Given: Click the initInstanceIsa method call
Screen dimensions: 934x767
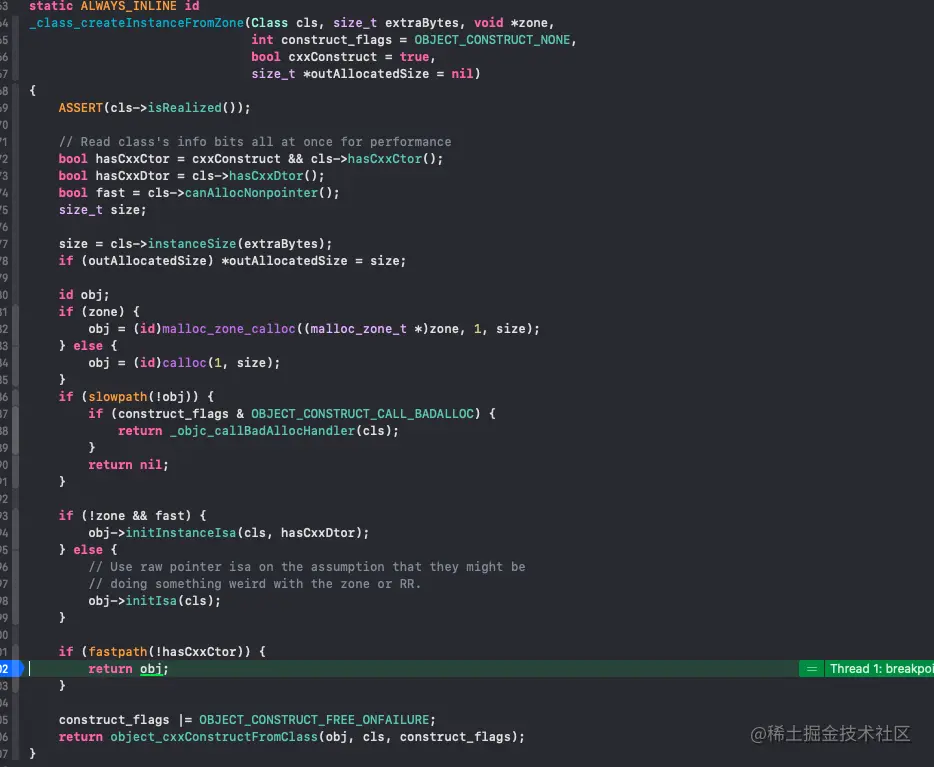Looking at the screenshot, I should coord(180,533).
